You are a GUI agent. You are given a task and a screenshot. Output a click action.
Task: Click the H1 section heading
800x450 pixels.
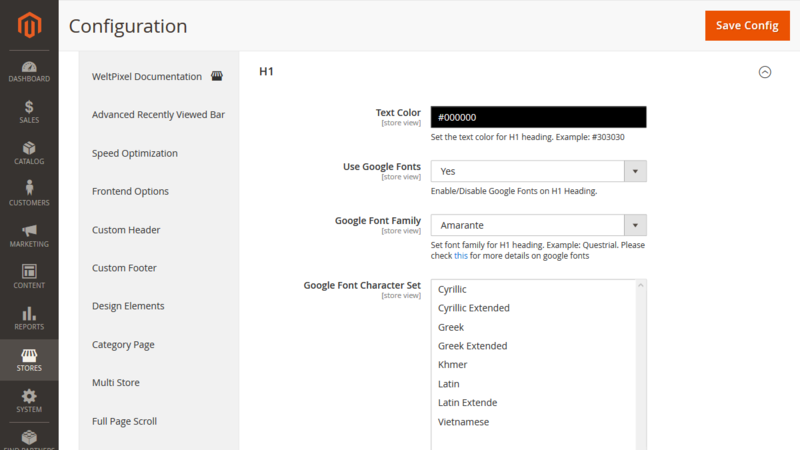266,71
